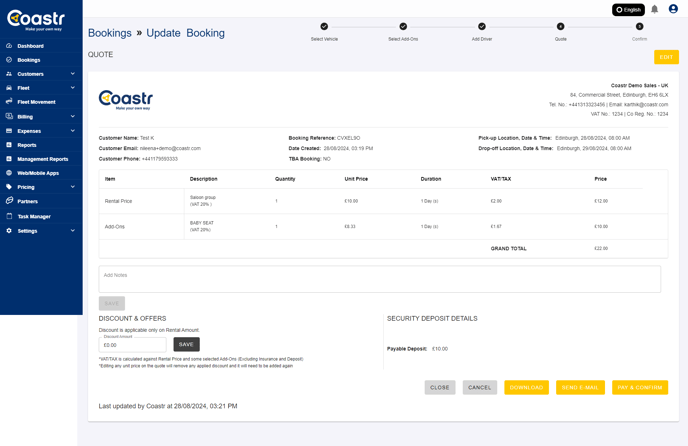Click into the Add Notes field
688x446 pixels.
pyautogui.click(x=380, y=279)
